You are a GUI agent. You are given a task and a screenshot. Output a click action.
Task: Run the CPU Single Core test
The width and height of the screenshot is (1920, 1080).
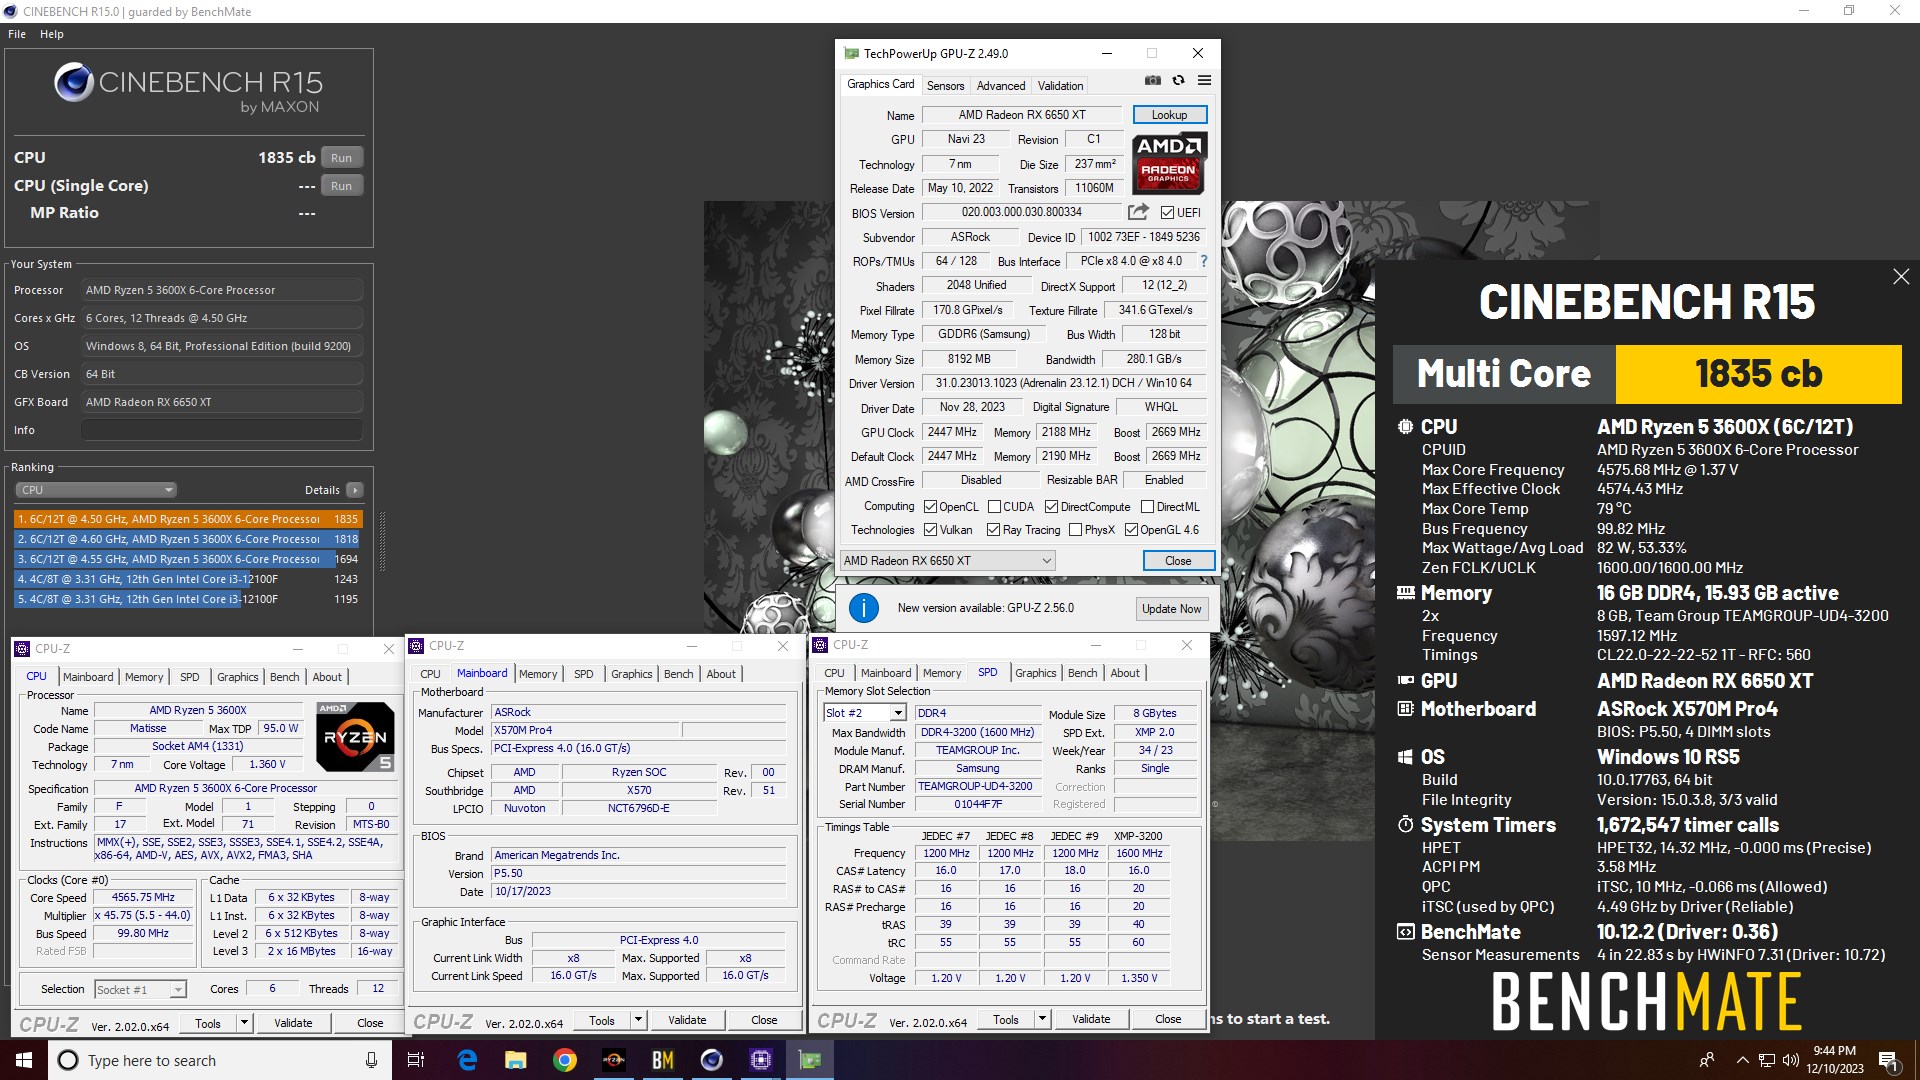click(x=342, y=186)
